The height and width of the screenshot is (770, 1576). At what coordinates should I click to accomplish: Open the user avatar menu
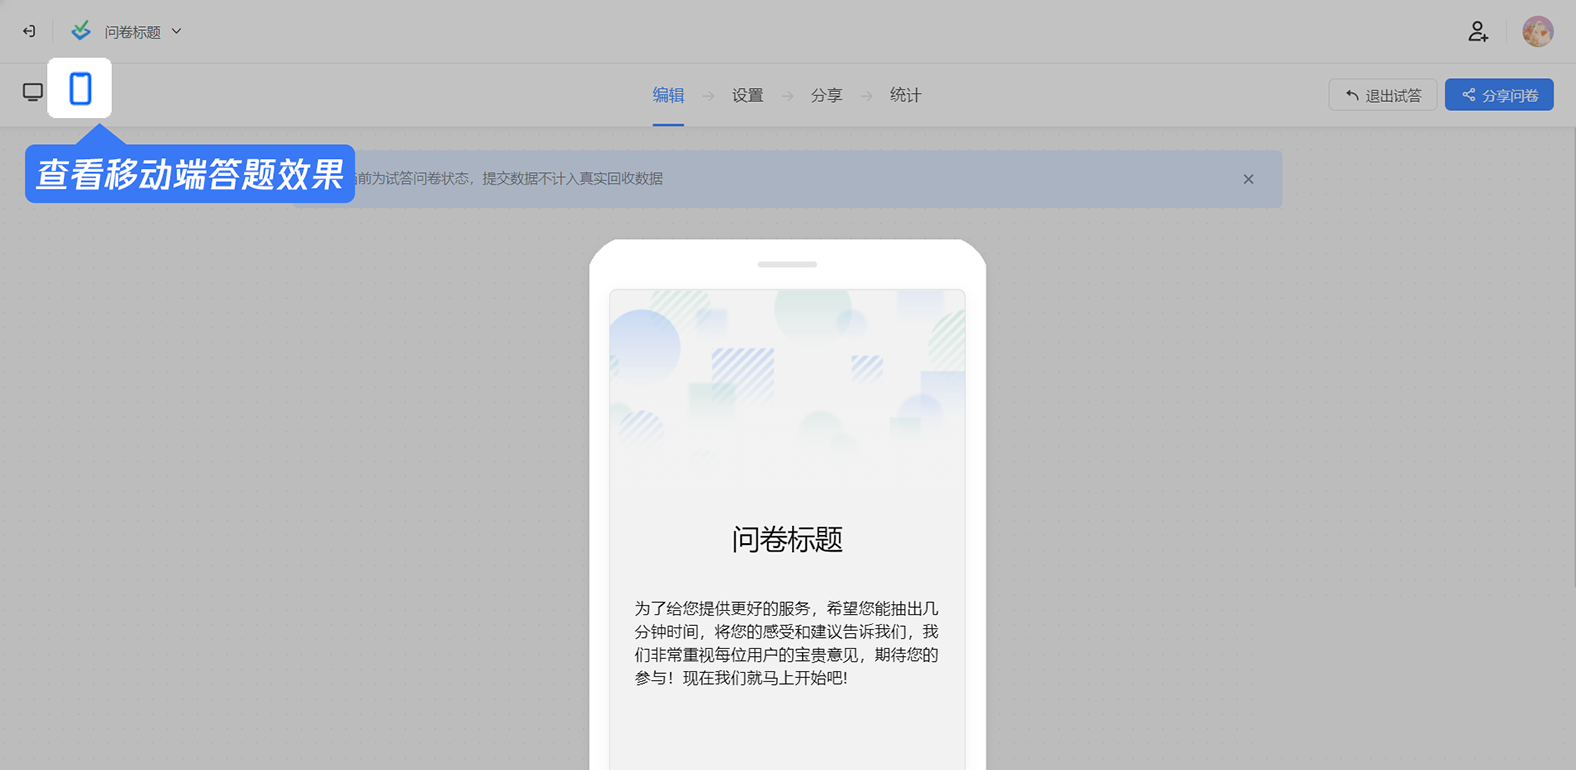[x=1537, y=32]
